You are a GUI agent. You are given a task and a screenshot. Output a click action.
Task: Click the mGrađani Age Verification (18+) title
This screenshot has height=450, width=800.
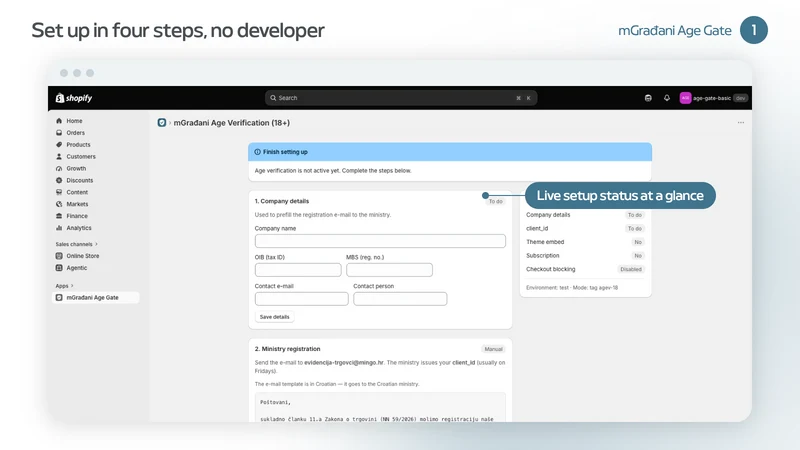click(x=232, y=123)
